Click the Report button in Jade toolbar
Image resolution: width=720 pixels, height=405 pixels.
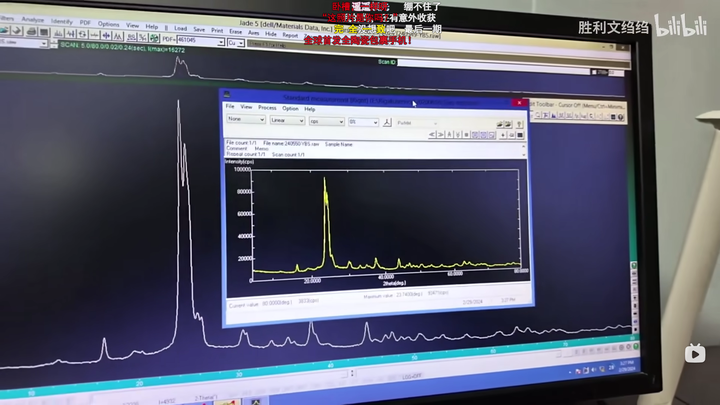[290, 35]
